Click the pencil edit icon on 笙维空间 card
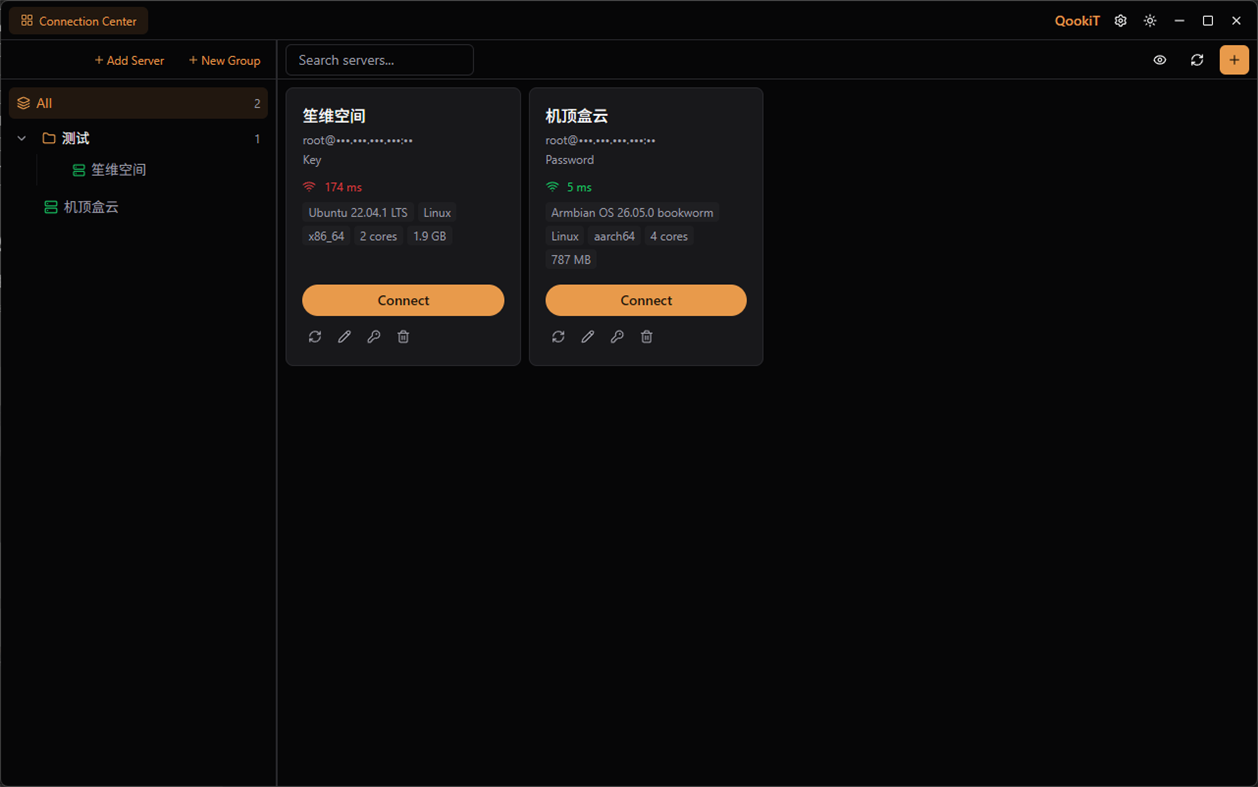Screen dimensions: 1258x787 [x=344, y=337]
